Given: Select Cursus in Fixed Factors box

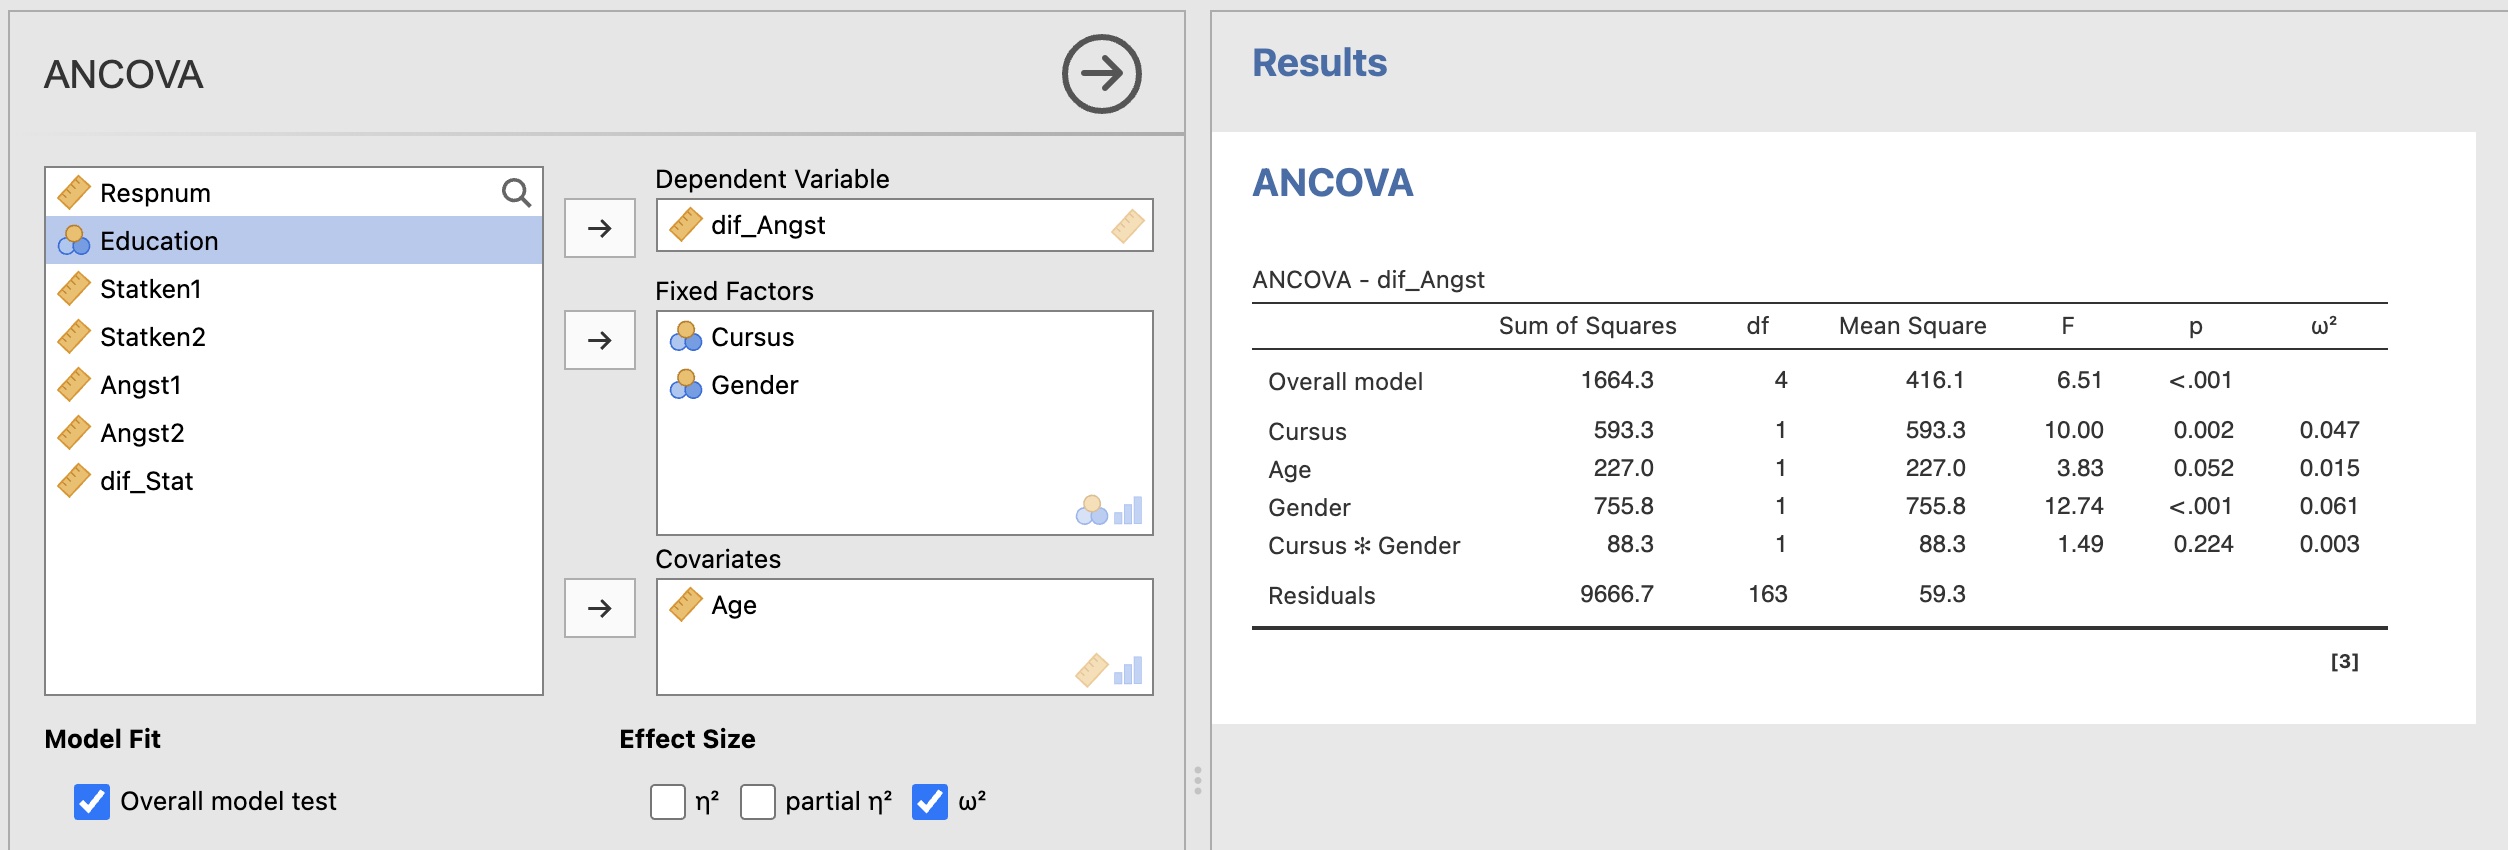Looking at the screenshot, I should [x=752, y=337].
